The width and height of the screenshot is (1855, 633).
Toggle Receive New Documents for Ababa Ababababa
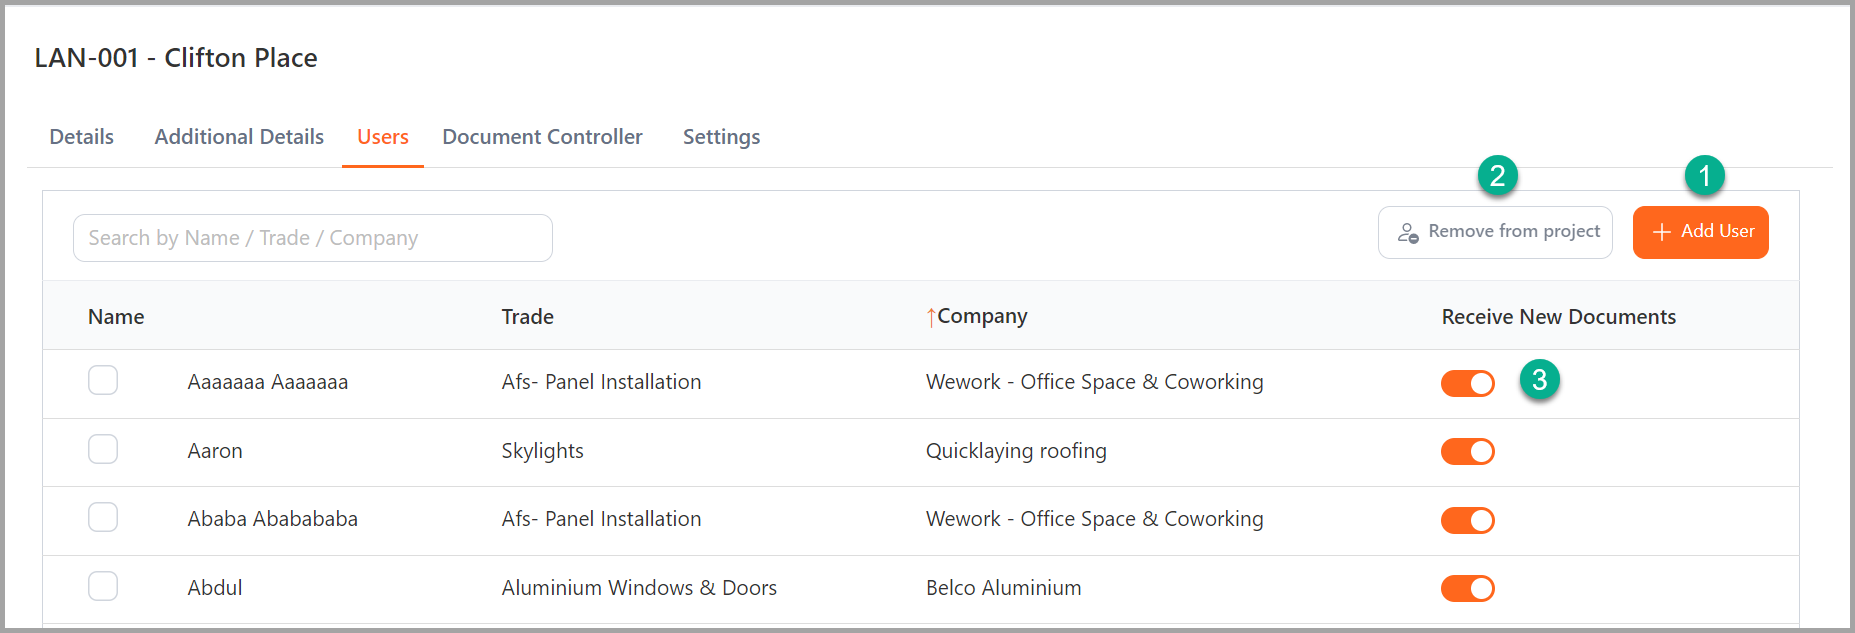[x=1467, y=520]
